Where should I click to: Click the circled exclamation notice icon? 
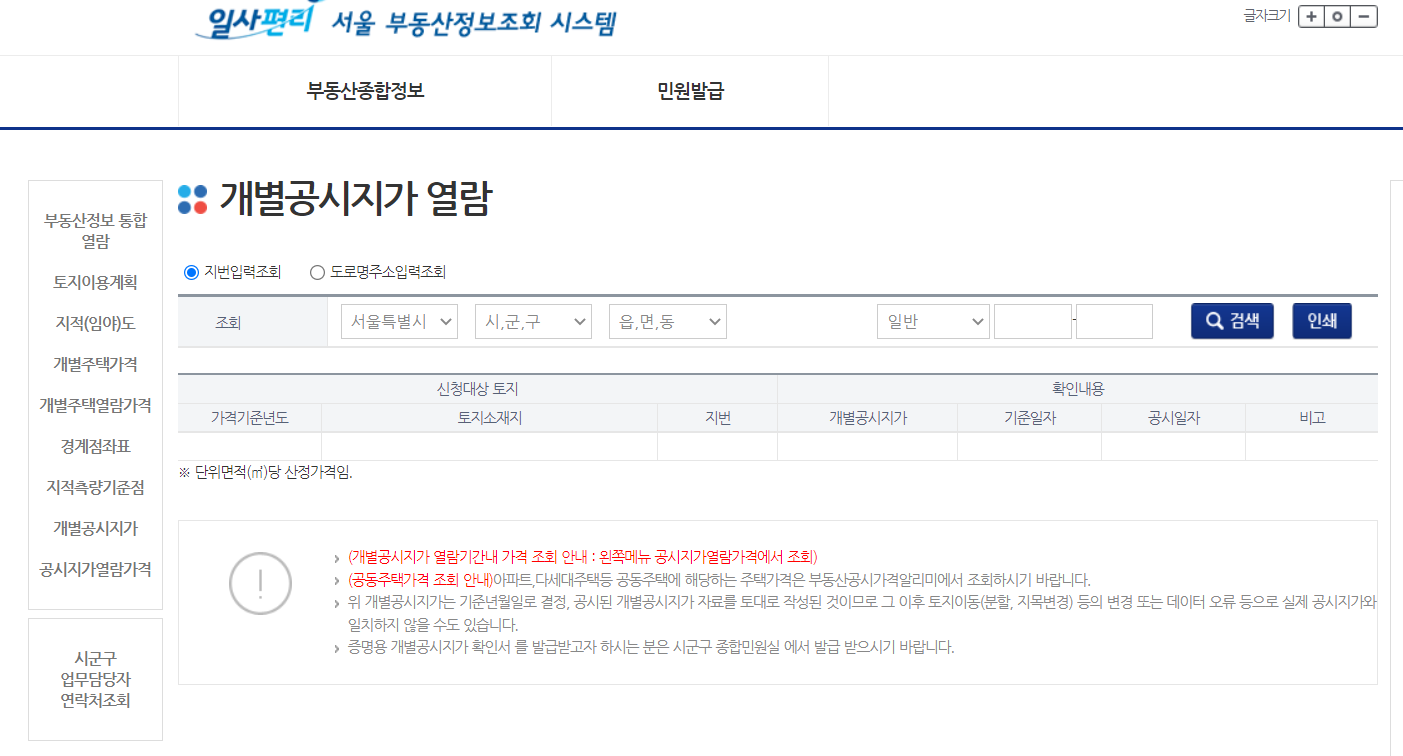pos(260,583)
